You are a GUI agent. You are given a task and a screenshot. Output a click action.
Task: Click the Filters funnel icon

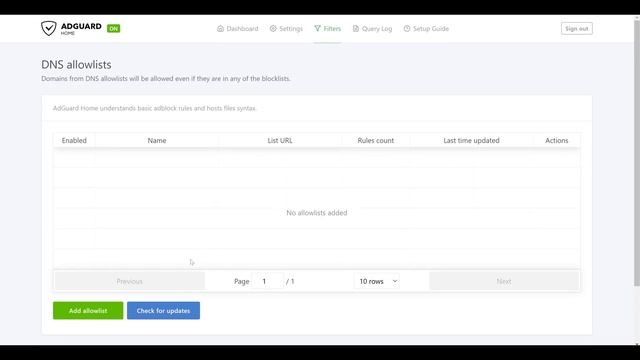coord(318,29)
